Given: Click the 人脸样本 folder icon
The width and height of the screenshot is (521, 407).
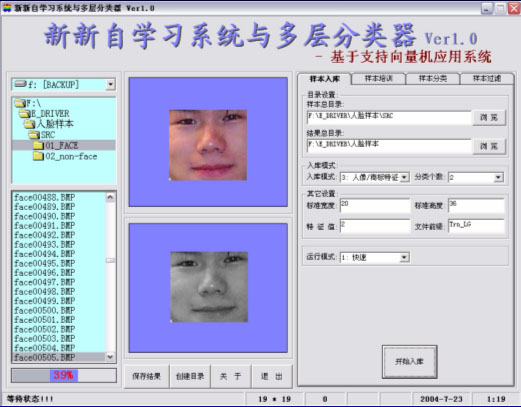Looking at the screenshot, I should click(29, 124).
